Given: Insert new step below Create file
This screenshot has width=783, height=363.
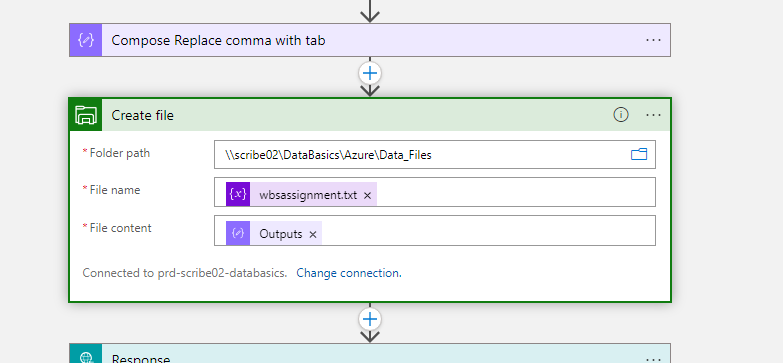Looking at the screenshot, I should point(370,319).
